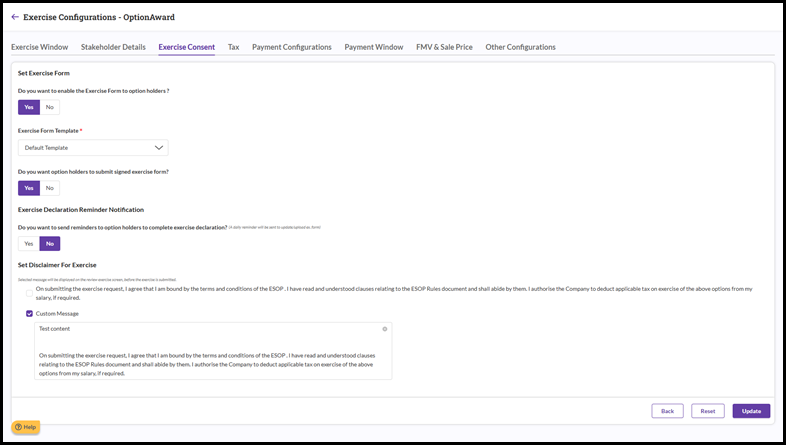Open the Exercise Window tab
The width and height of the screenshot is (786, 445).
40,47
